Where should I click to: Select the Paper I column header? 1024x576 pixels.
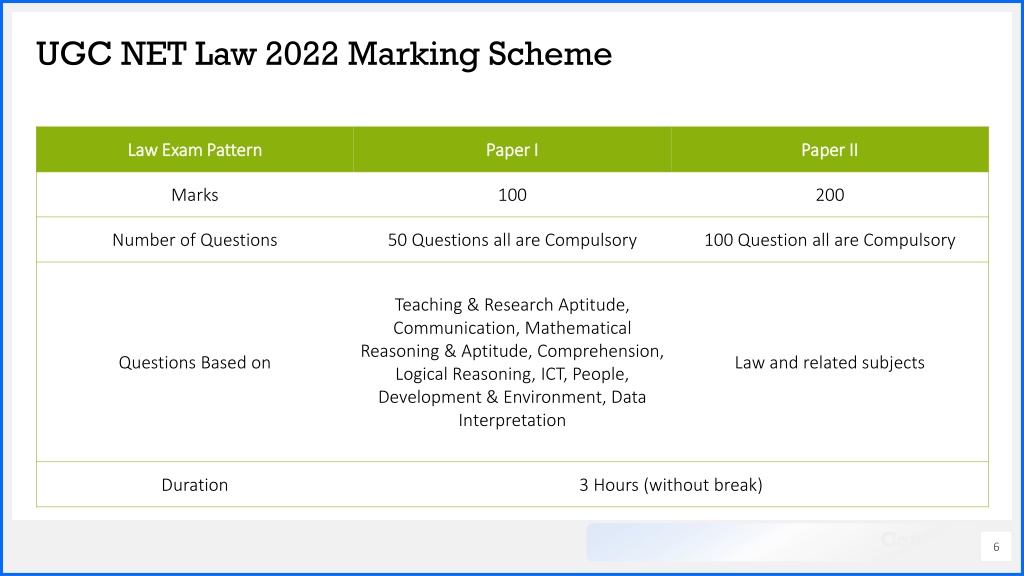click(x=512, y=150)
